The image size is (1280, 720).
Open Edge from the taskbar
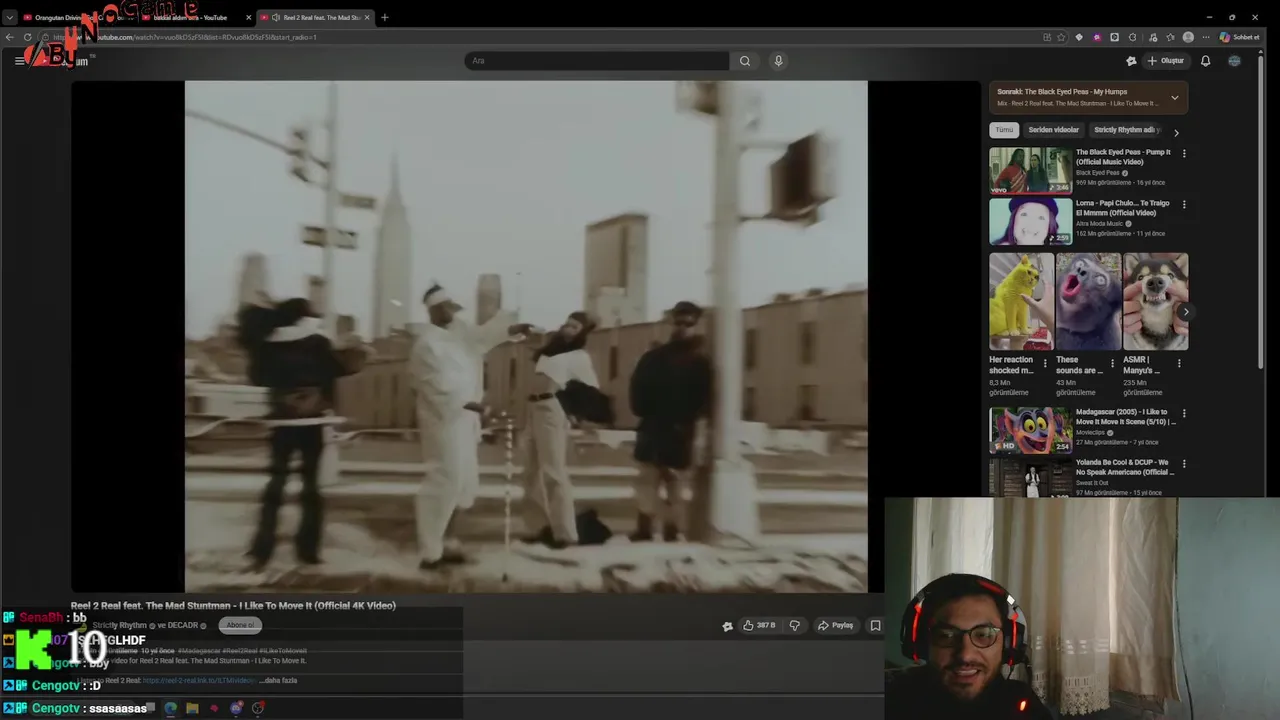click(170, 708)
